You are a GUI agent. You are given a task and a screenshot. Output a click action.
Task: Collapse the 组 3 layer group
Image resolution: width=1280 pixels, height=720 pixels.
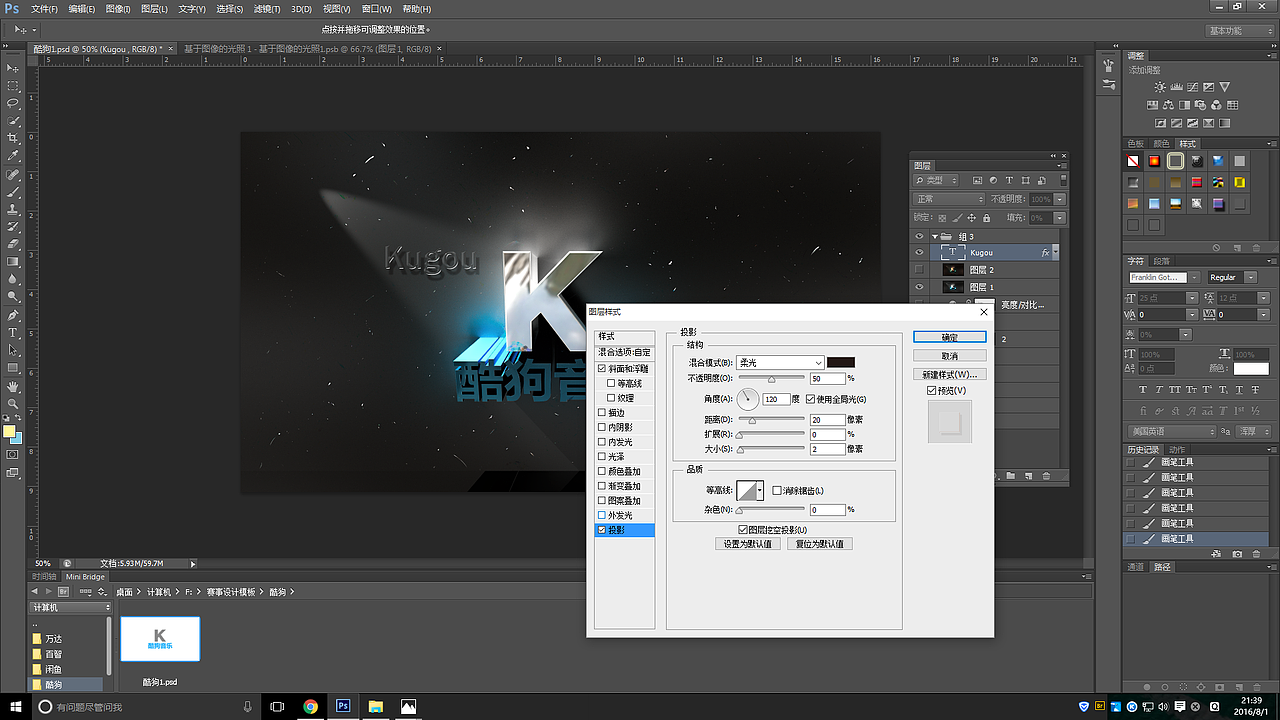[x=935, y=237]
